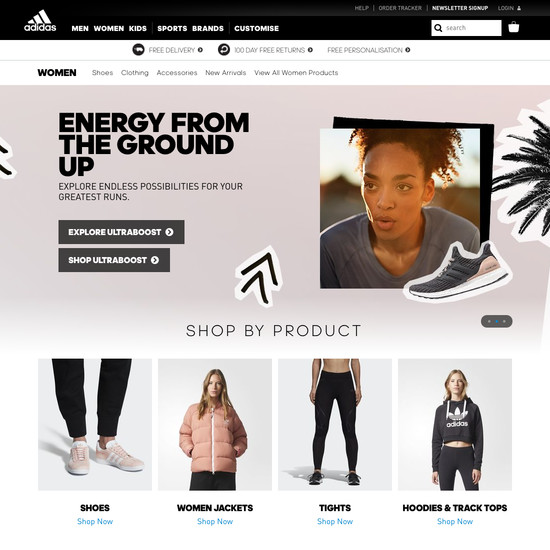Viewport: 550px width, 550px height.
Task: Expand the Free Delivery info arrow
Action: click(200, 50)
